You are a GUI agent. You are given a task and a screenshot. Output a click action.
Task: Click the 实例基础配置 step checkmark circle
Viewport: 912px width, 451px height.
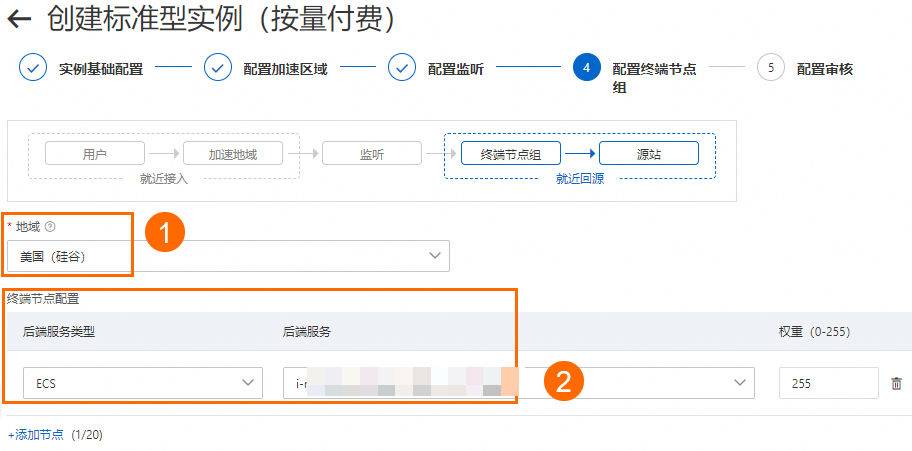coord(33,68)
